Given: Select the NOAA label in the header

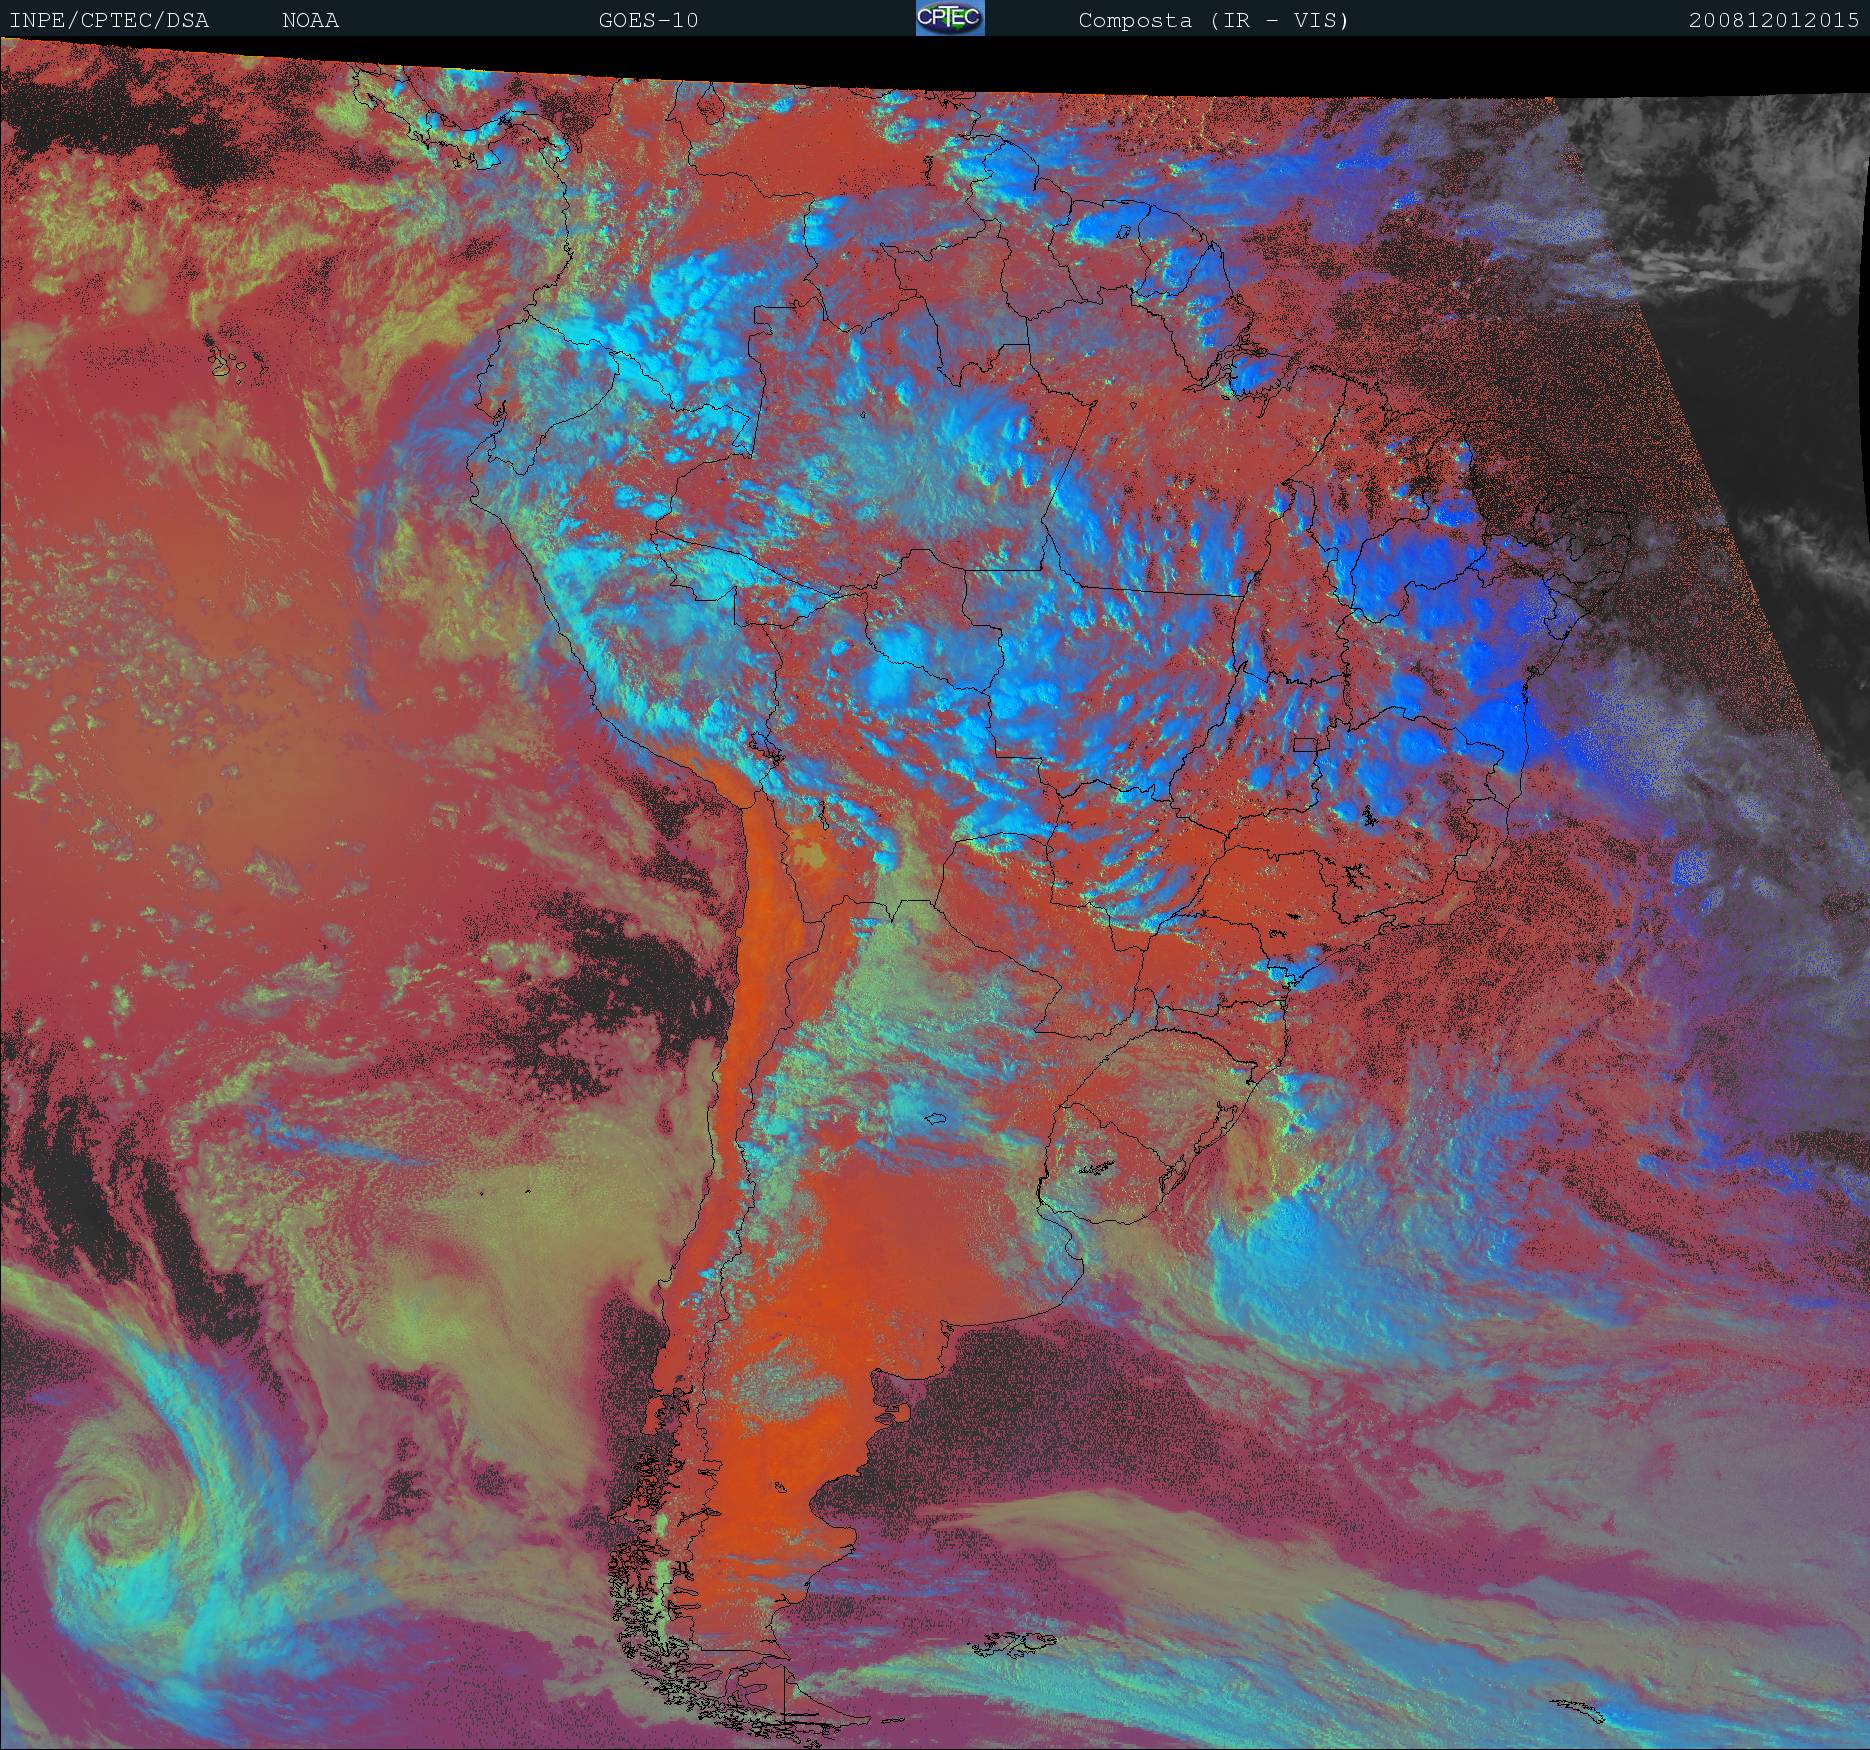Looking at the screenshot, I should (x=310, y=20).
